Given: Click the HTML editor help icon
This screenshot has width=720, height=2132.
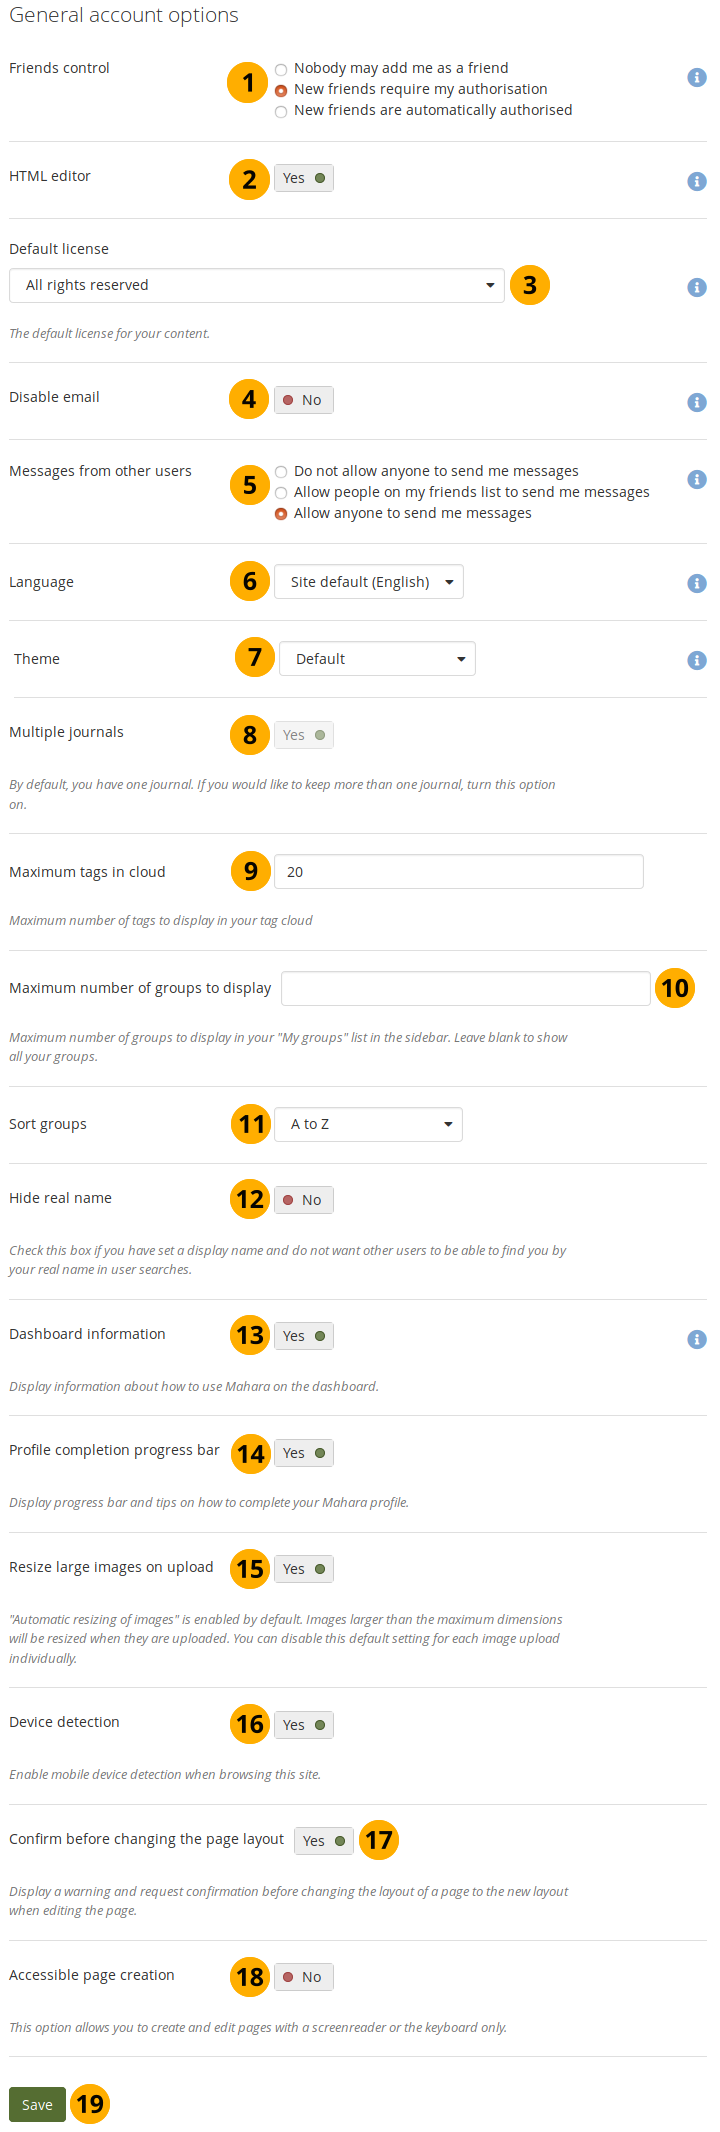Looking at the screenshot, I should [x=697, y=181].
